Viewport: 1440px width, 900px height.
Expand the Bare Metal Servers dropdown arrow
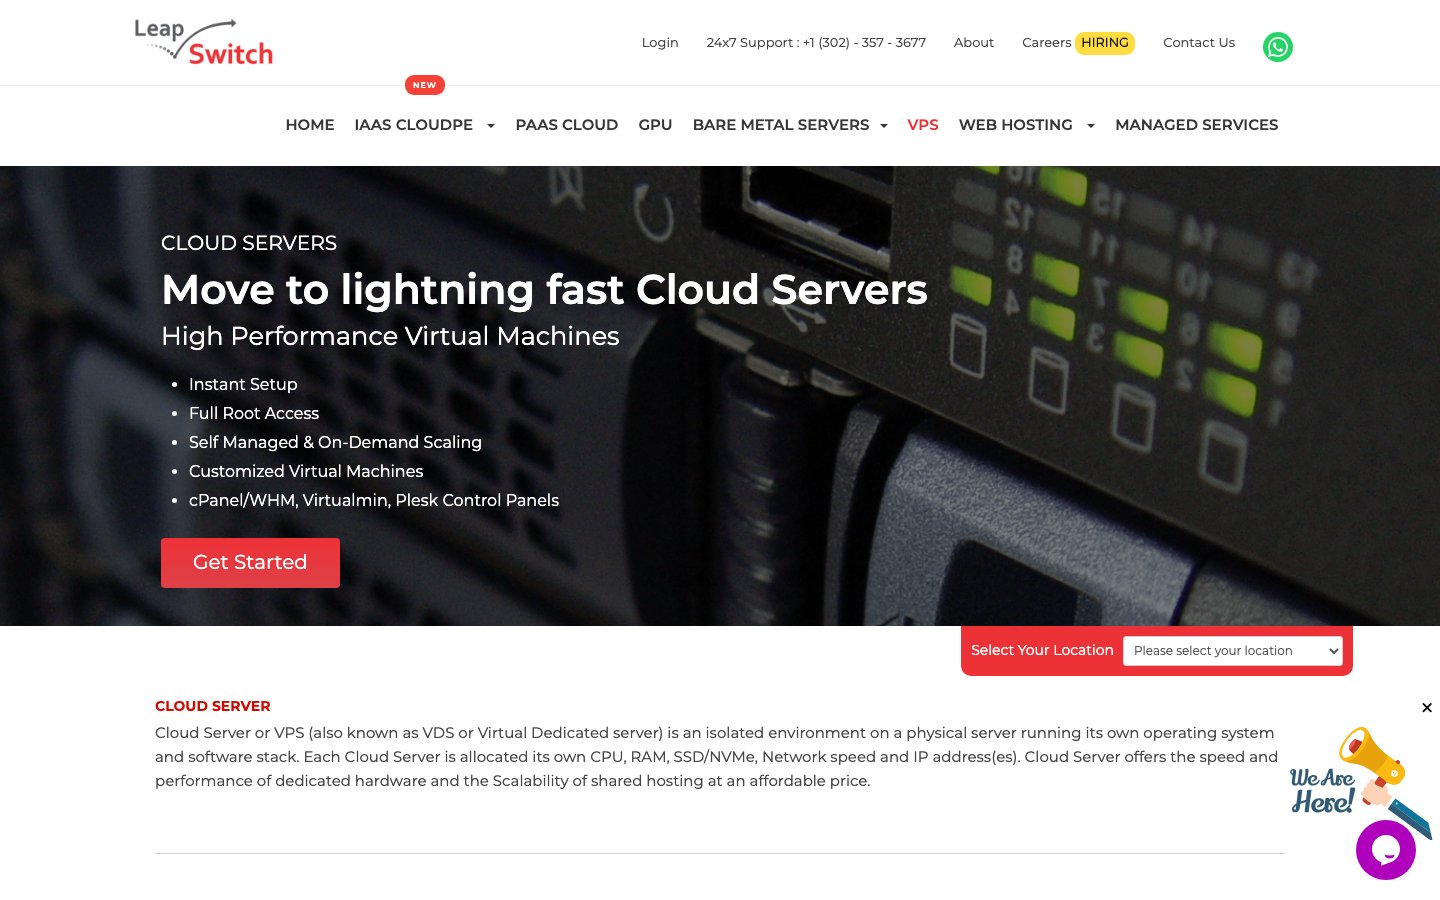(x=884, y=126)
